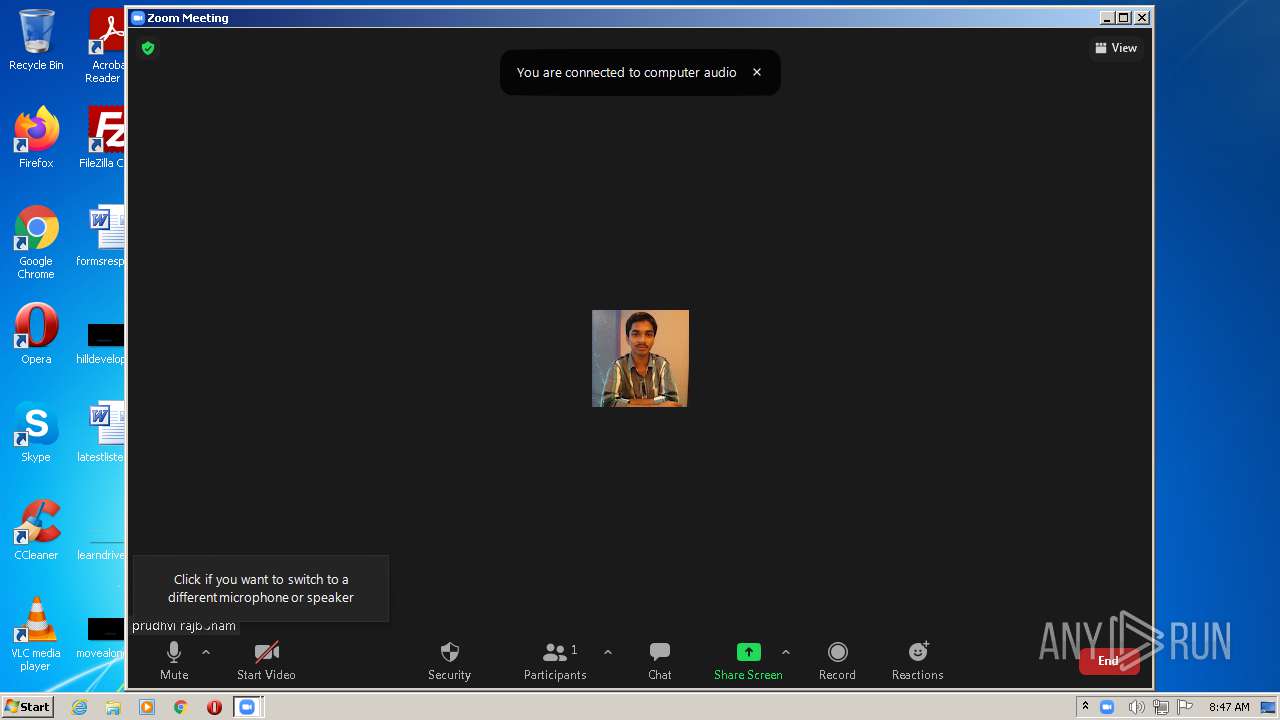Open the formsresp Word document icon
This screenshot has width=1280, height=720.
pos(103,236)
